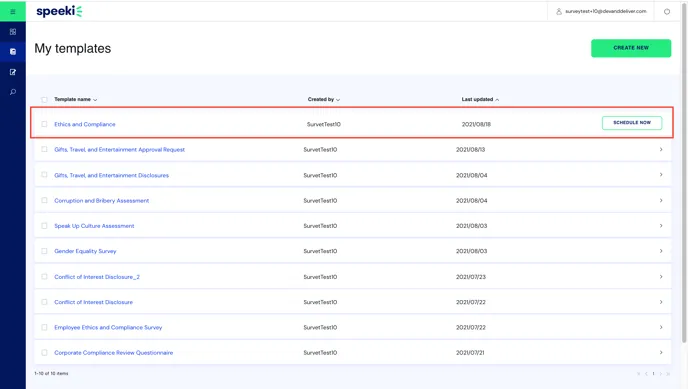Click the 2021/07/23 last updated date
Image resolution: width=688 pixels, height=389 pixels.
[471, 277]
